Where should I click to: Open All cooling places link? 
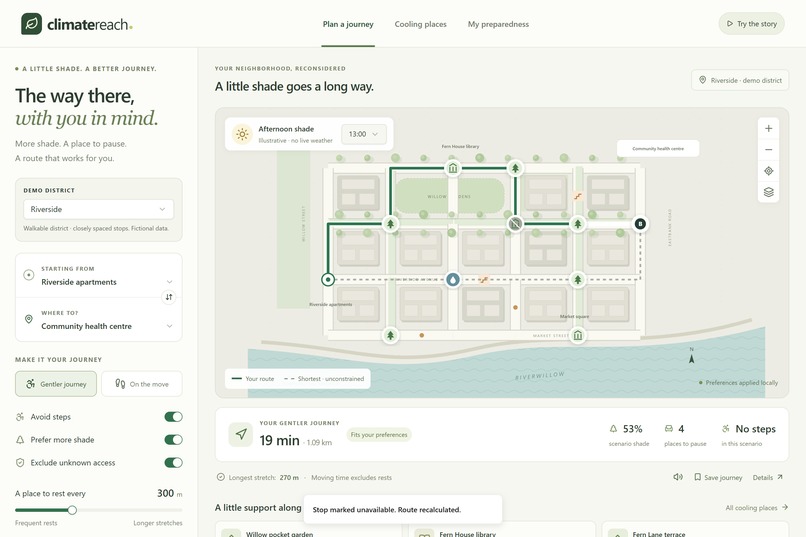pyautogui.click(x=756, y=508)
